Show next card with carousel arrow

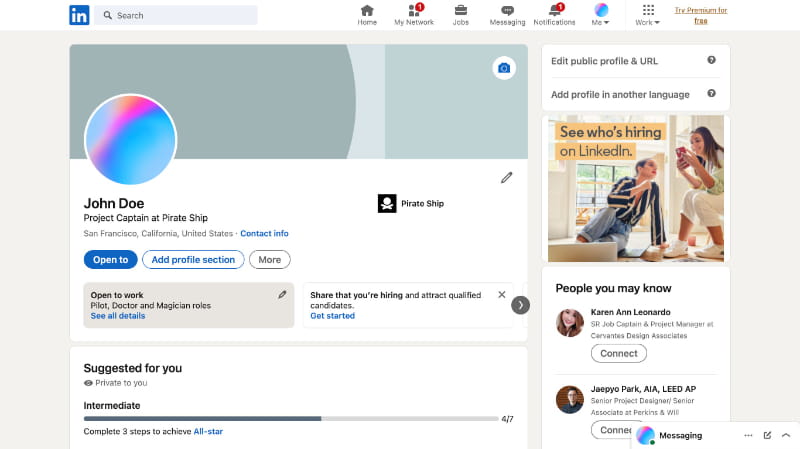click(520, 305)
